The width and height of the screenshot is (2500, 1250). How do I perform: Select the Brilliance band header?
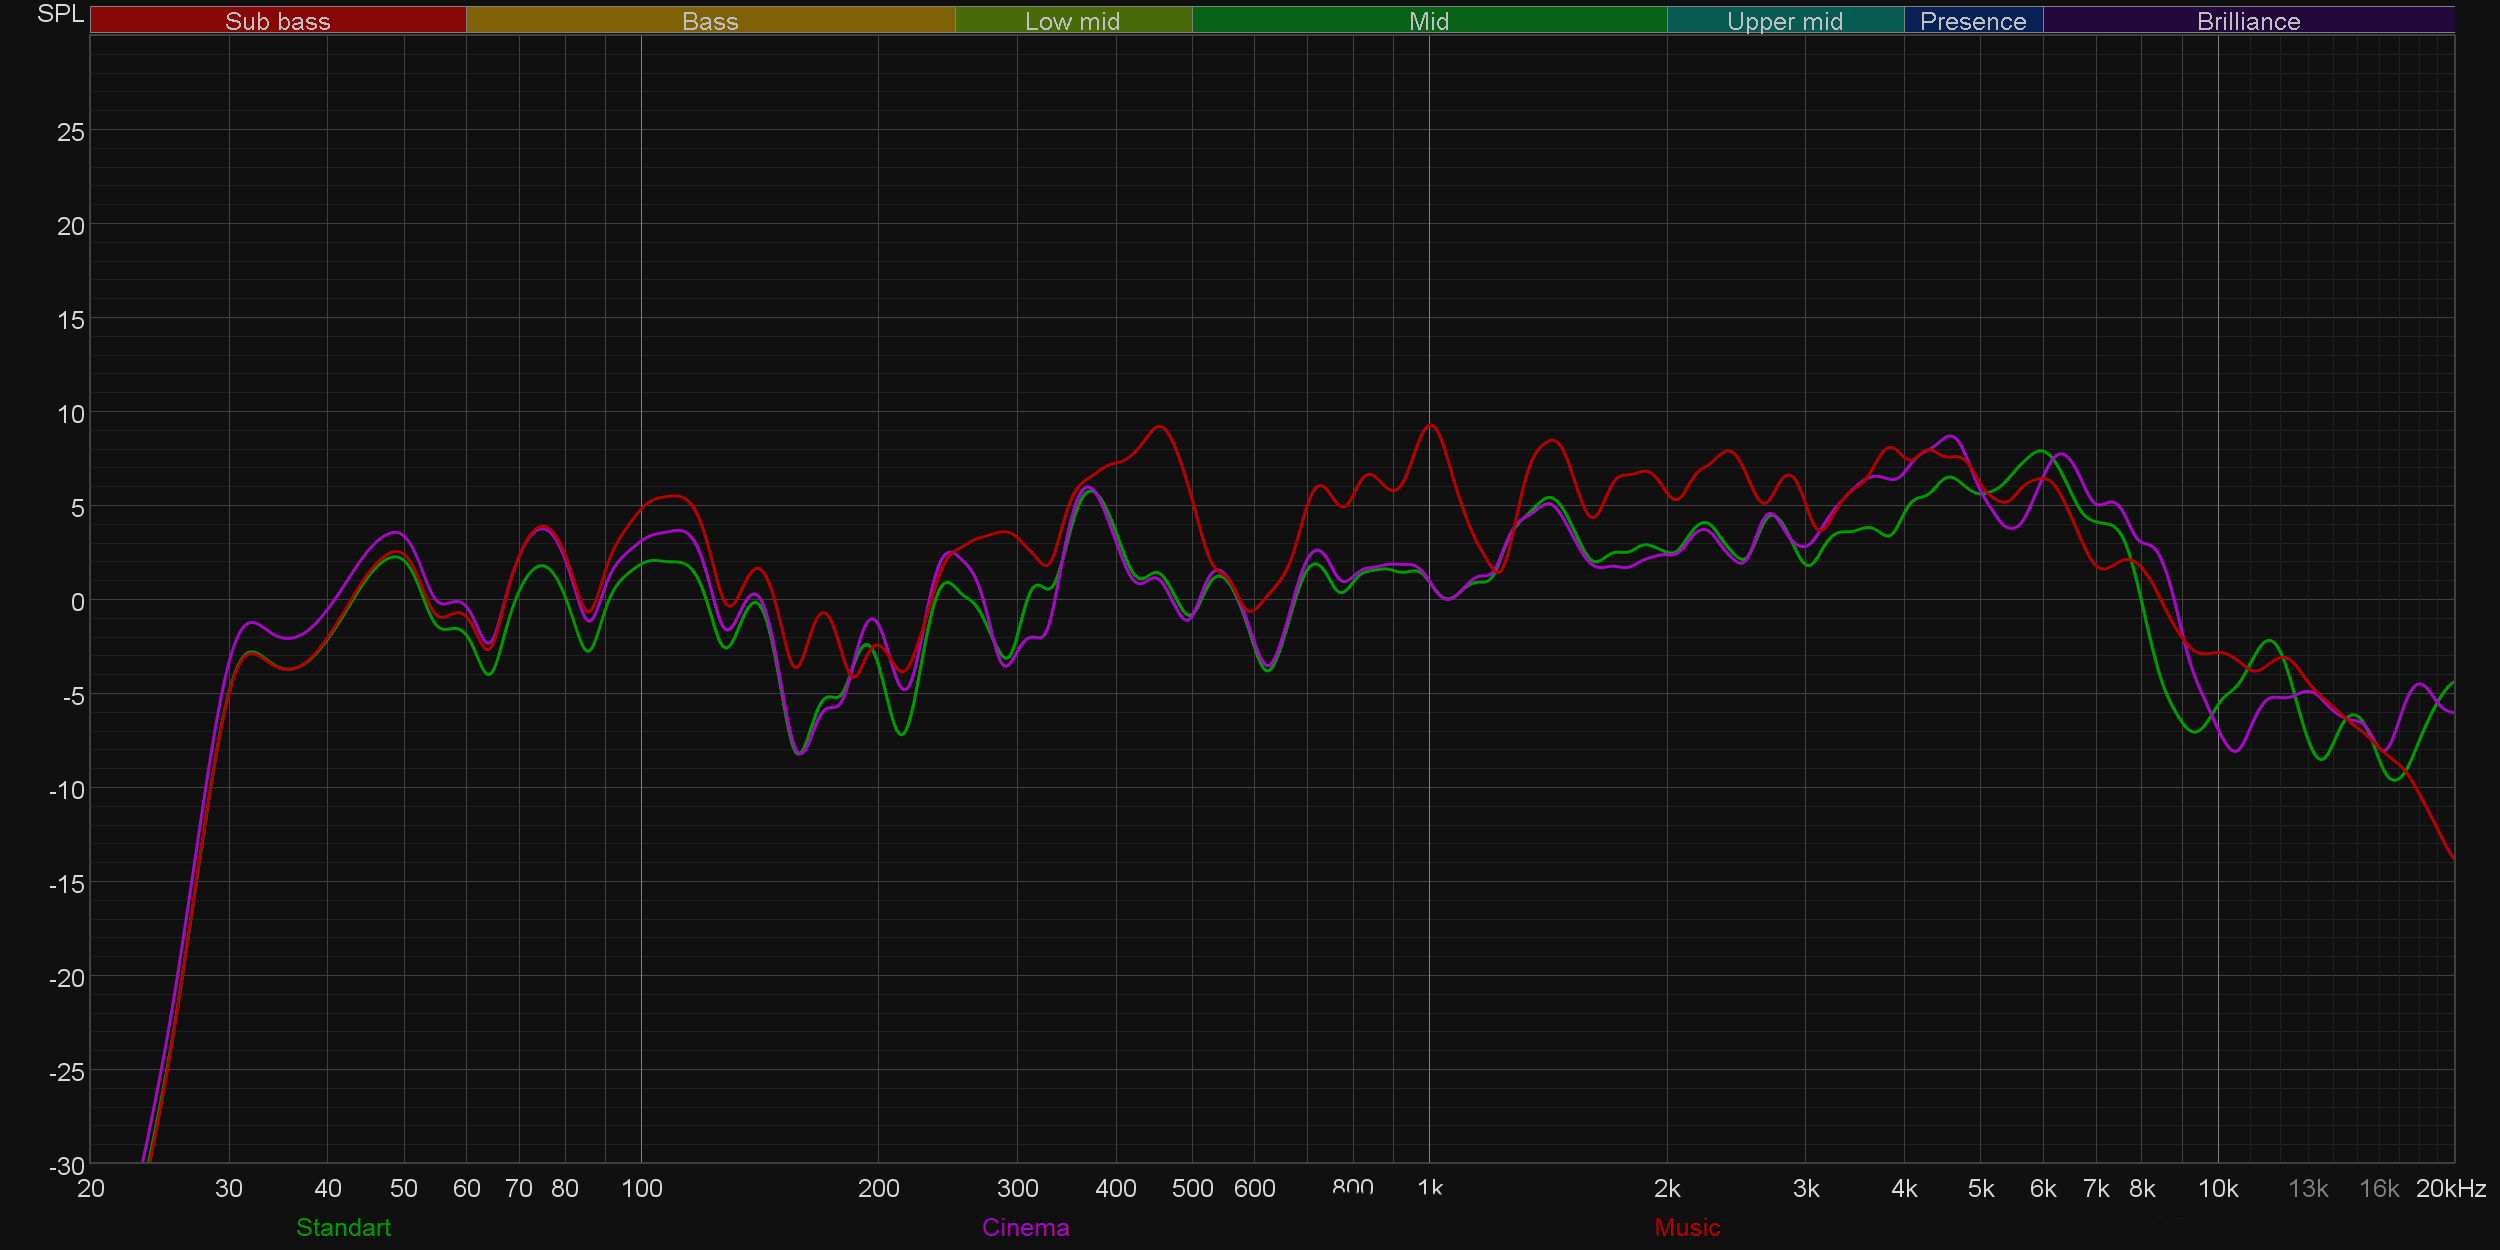coord(2248,20)
